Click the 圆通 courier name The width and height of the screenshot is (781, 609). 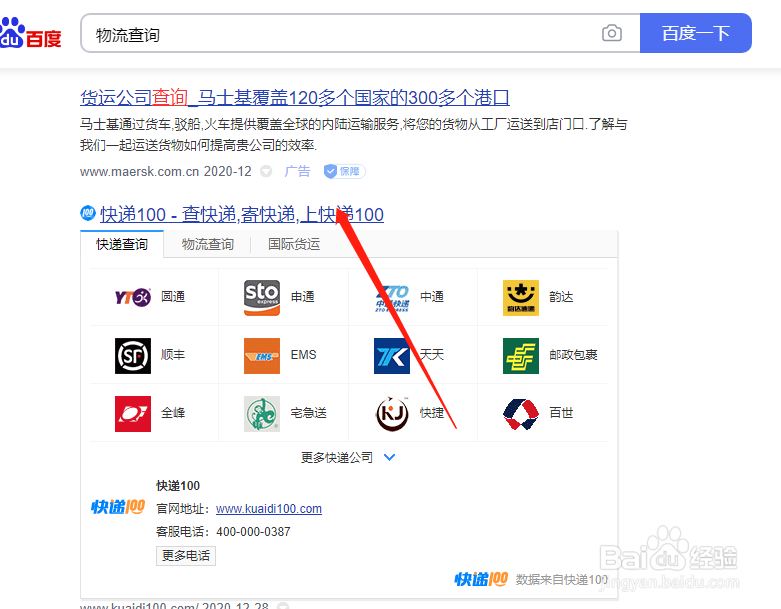(173, 297)
